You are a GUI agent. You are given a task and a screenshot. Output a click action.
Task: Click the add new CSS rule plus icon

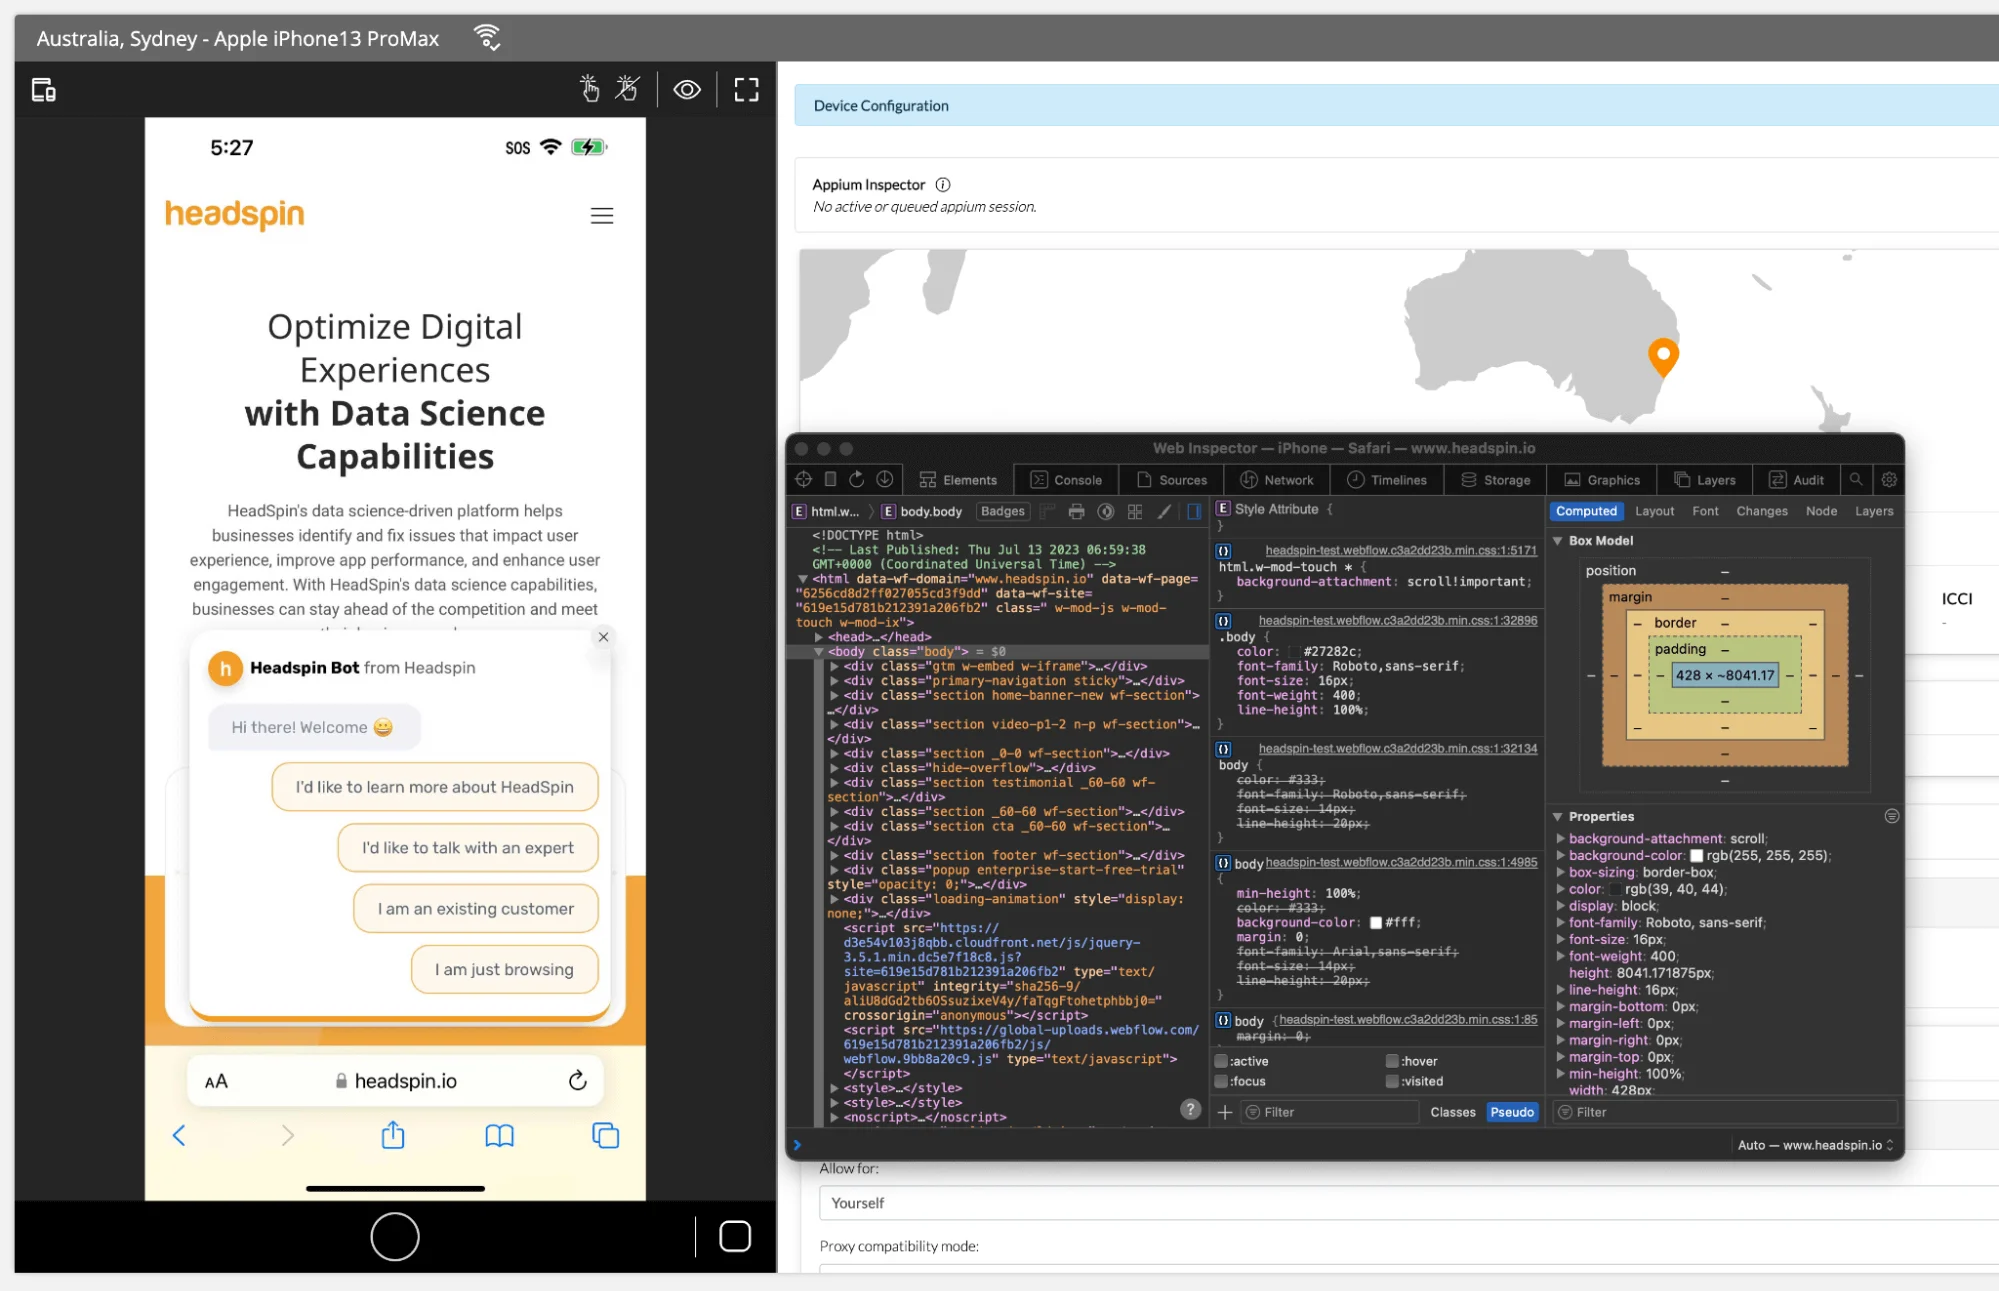(x=1225, y=1112)
